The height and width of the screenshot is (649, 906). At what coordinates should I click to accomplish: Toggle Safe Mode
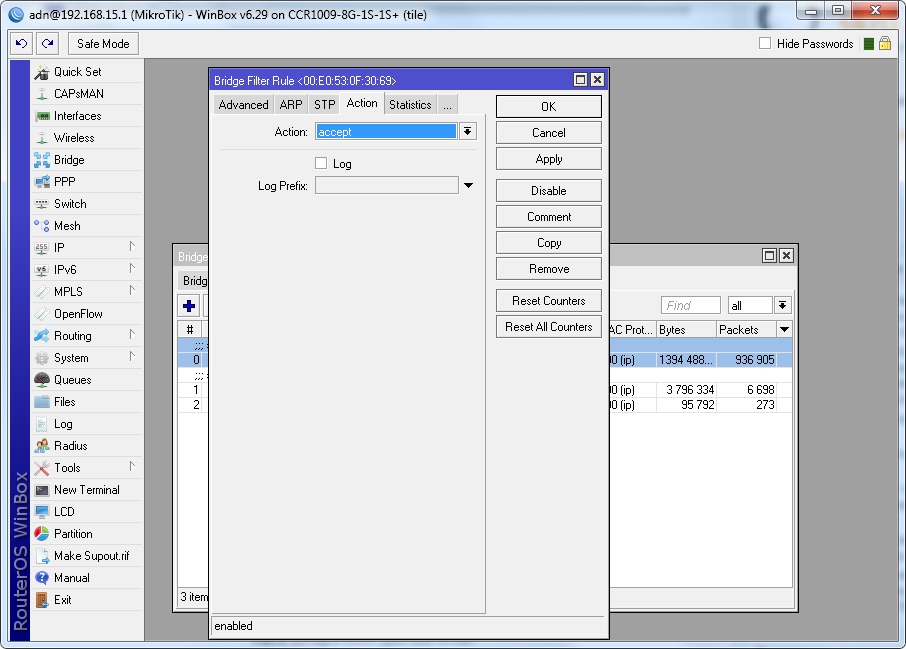[103, 44]
